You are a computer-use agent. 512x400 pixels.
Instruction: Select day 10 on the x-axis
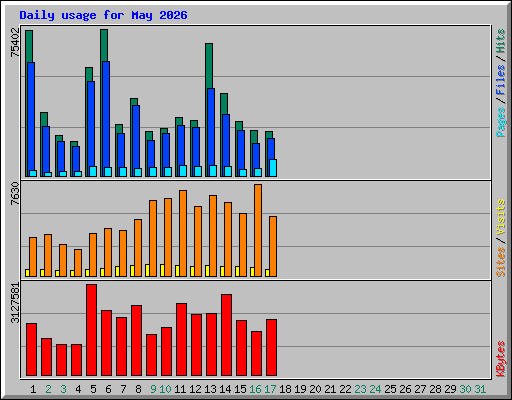point(165,389)
